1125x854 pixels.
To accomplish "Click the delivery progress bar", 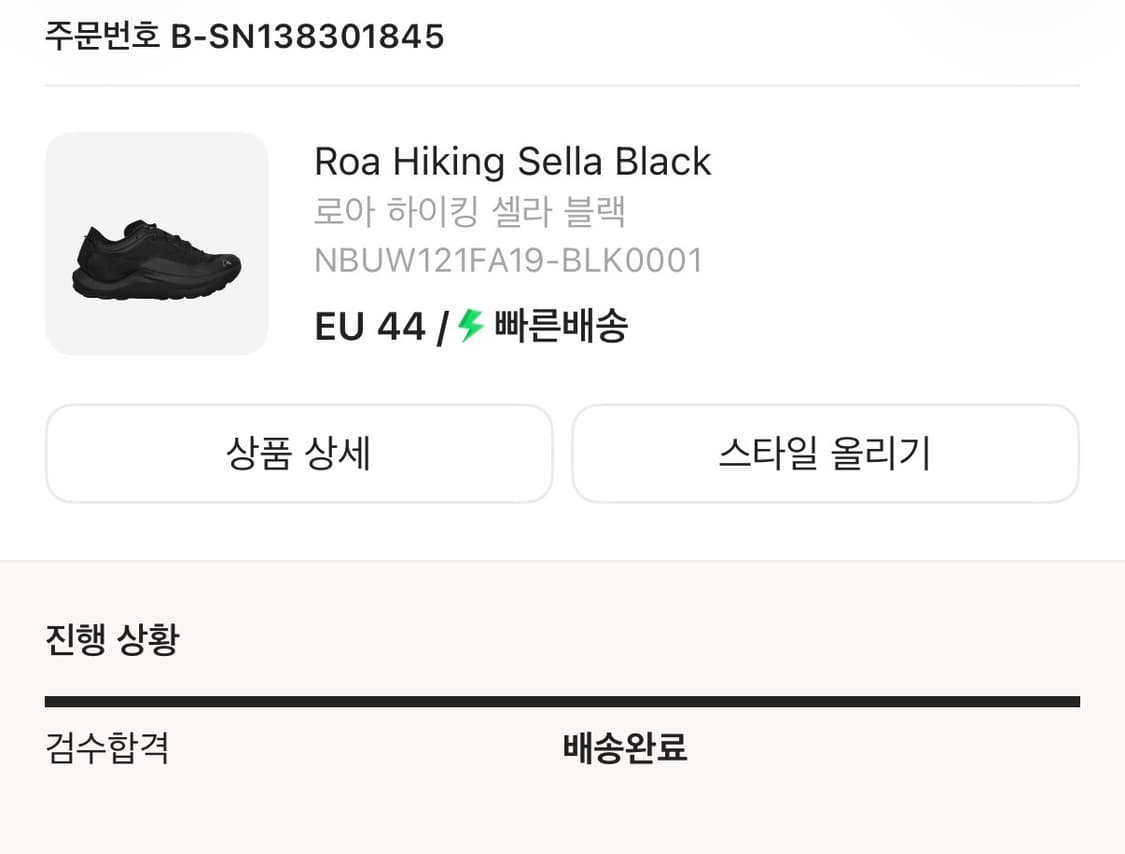I will pyautogui.click(x=562, y=701).
